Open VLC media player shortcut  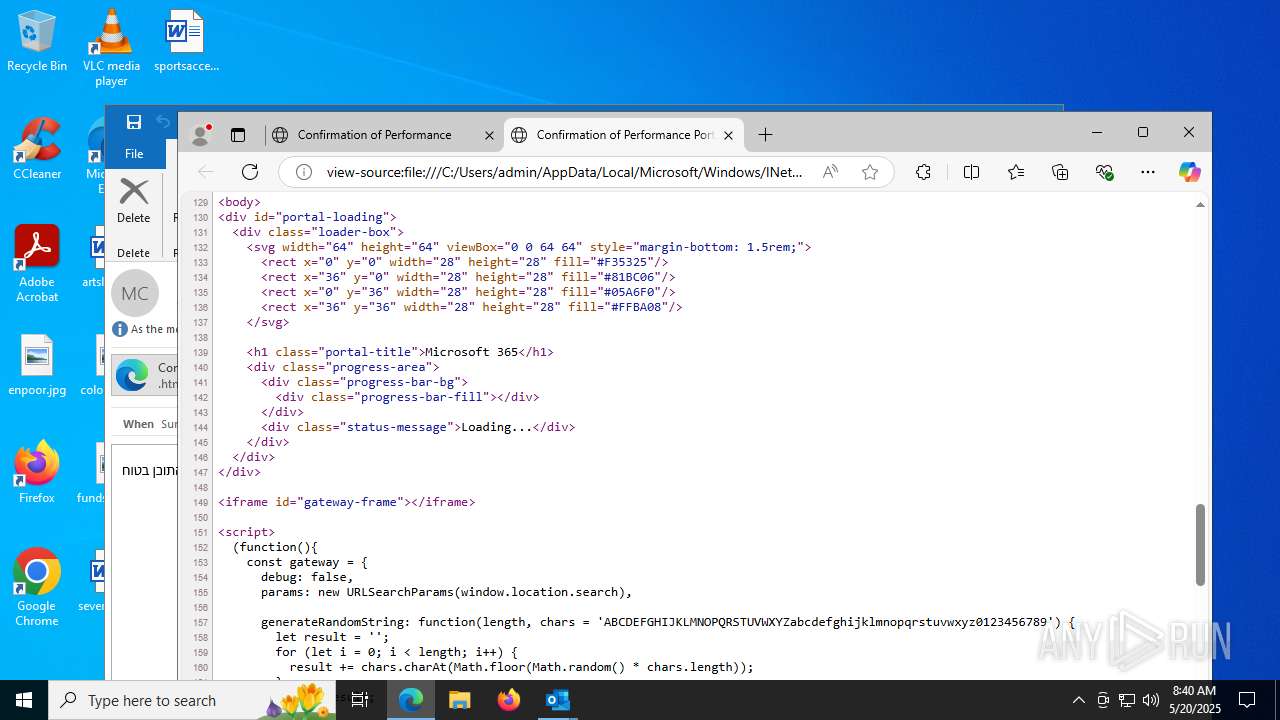point(111,46)
